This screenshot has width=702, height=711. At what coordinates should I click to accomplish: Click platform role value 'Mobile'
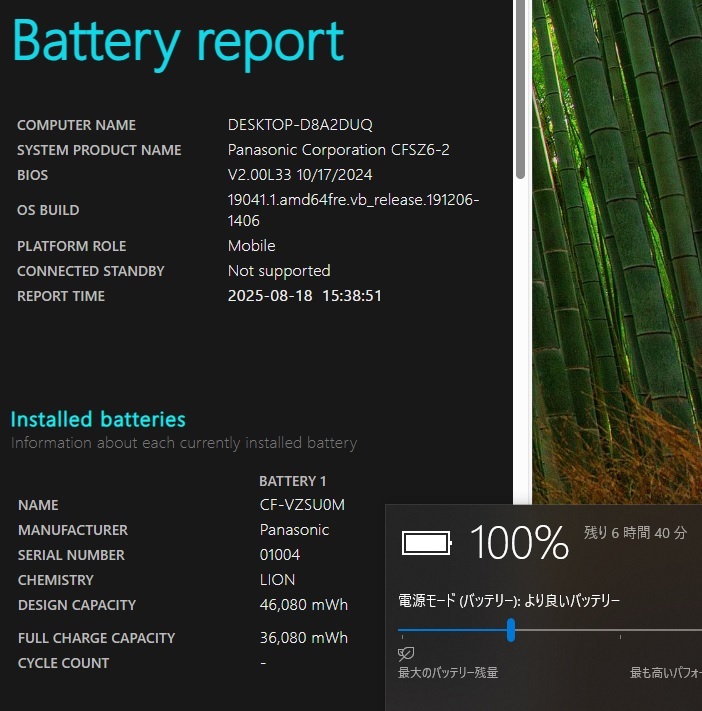pyautogui.click(x=251, y=246)
